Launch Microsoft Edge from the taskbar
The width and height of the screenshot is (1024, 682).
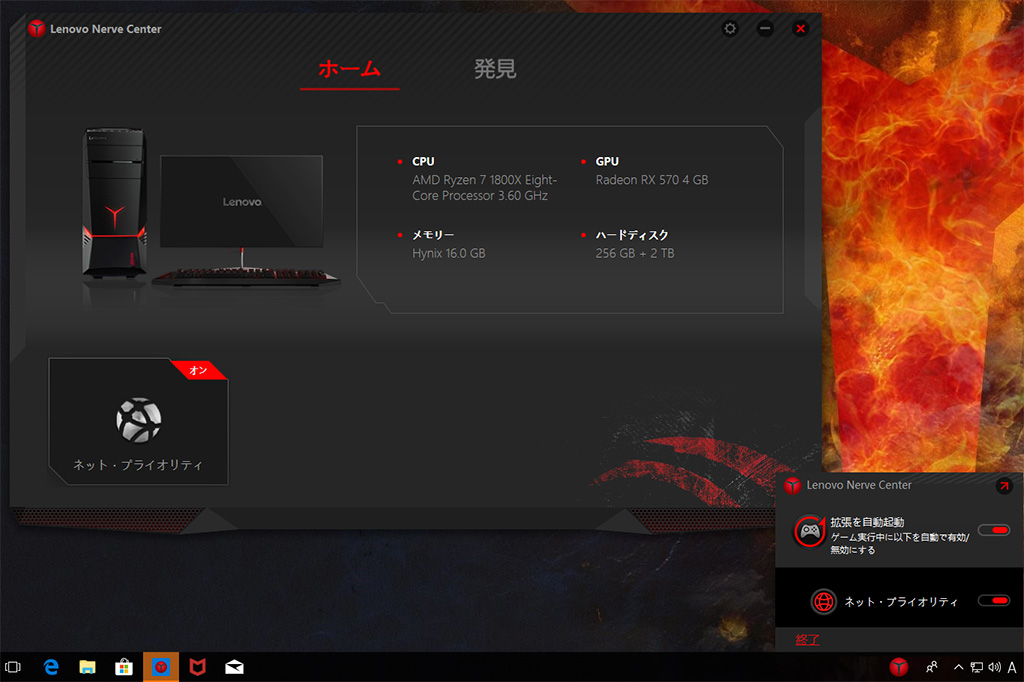[x=50, y=666]
